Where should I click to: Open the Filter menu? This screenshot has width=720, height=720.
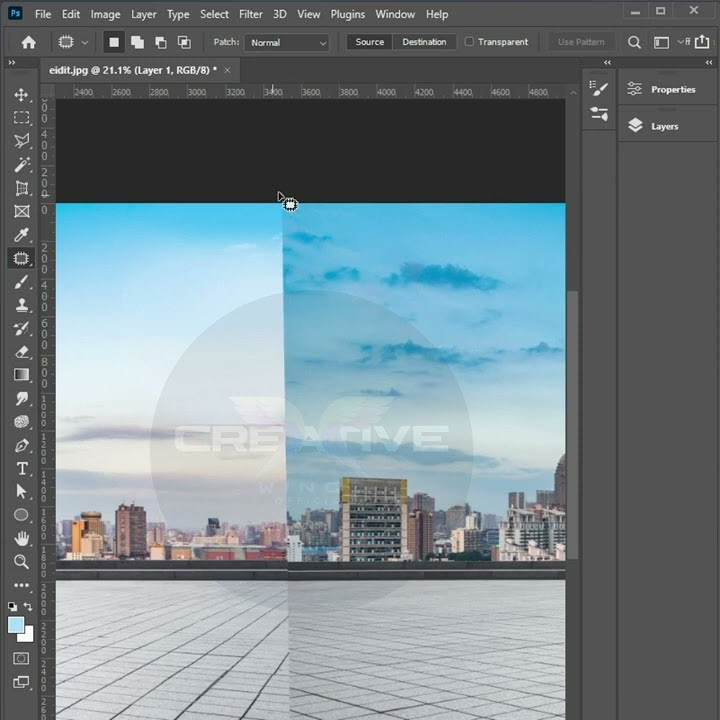251,14
